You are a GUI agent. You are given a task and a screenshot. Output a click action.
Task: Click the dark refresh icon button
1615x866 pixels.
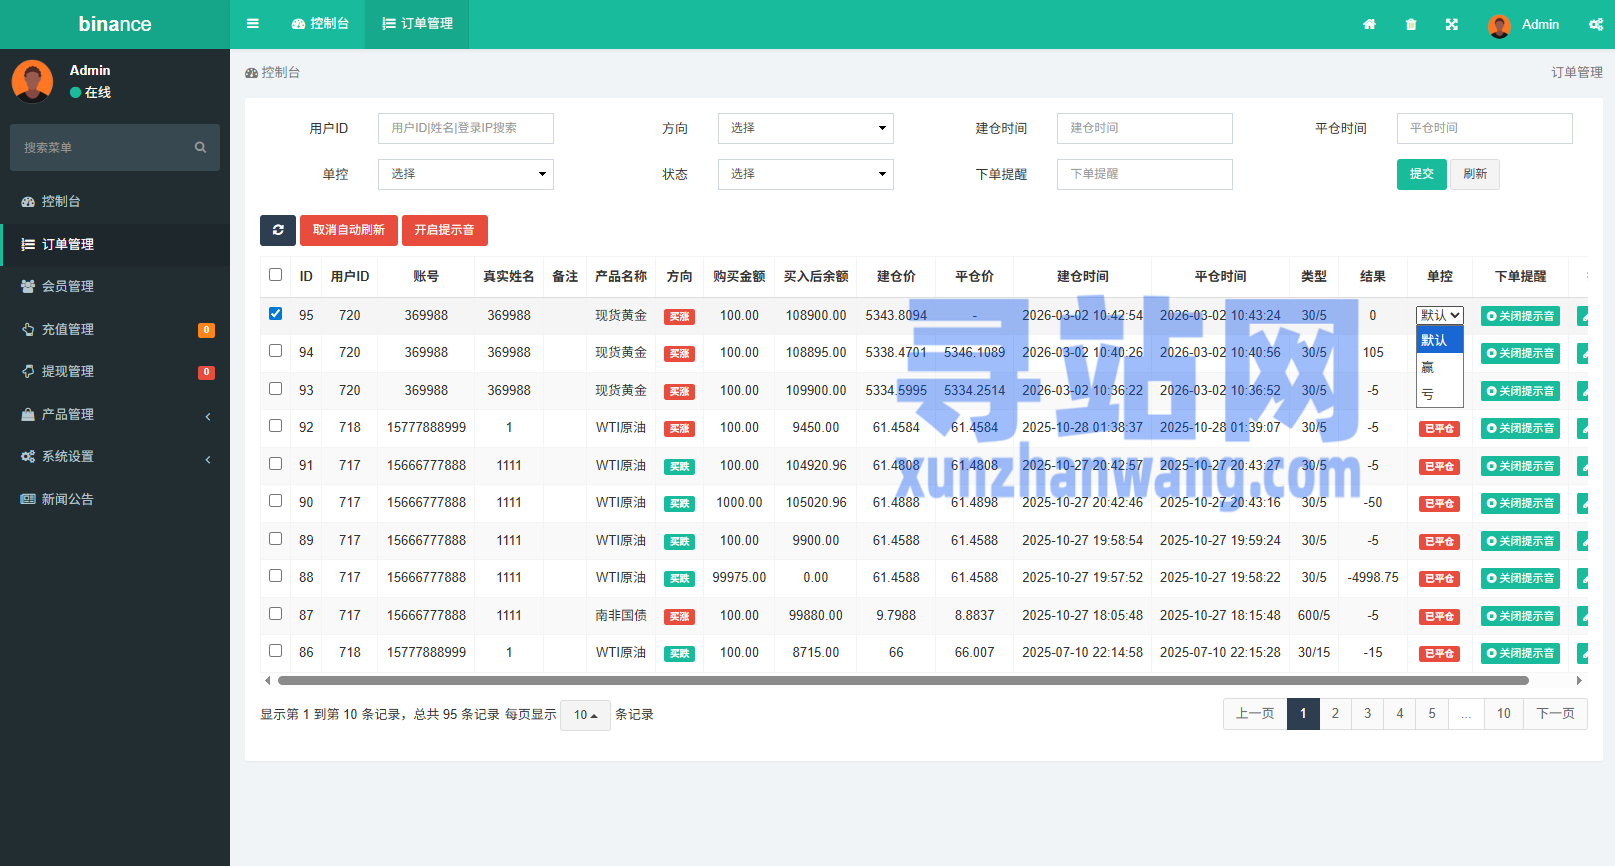(278, 230)
